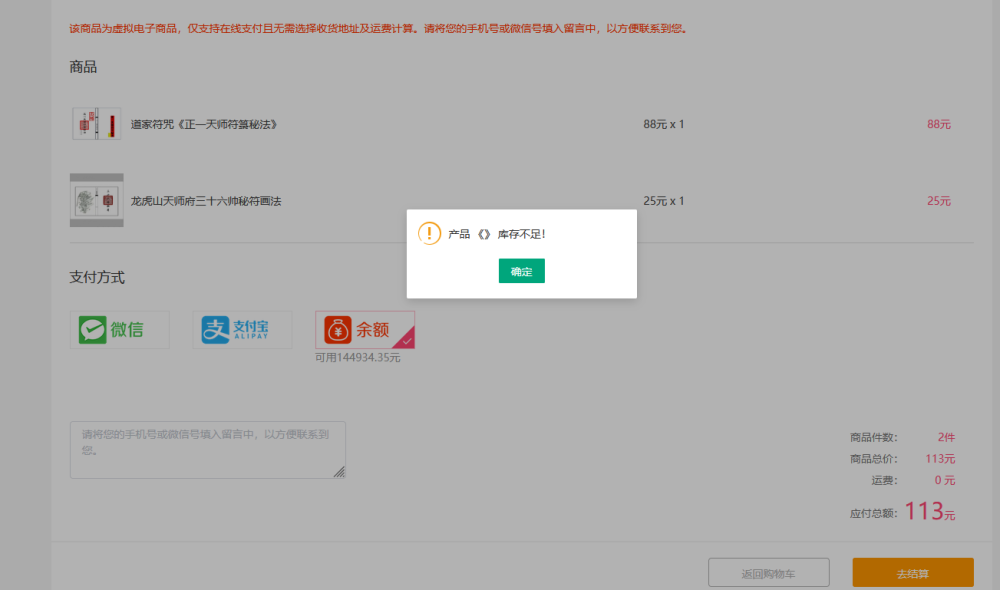1000x590 pixels.
Task: Click the red virtual-goods notice text
Action: point(378,29)
